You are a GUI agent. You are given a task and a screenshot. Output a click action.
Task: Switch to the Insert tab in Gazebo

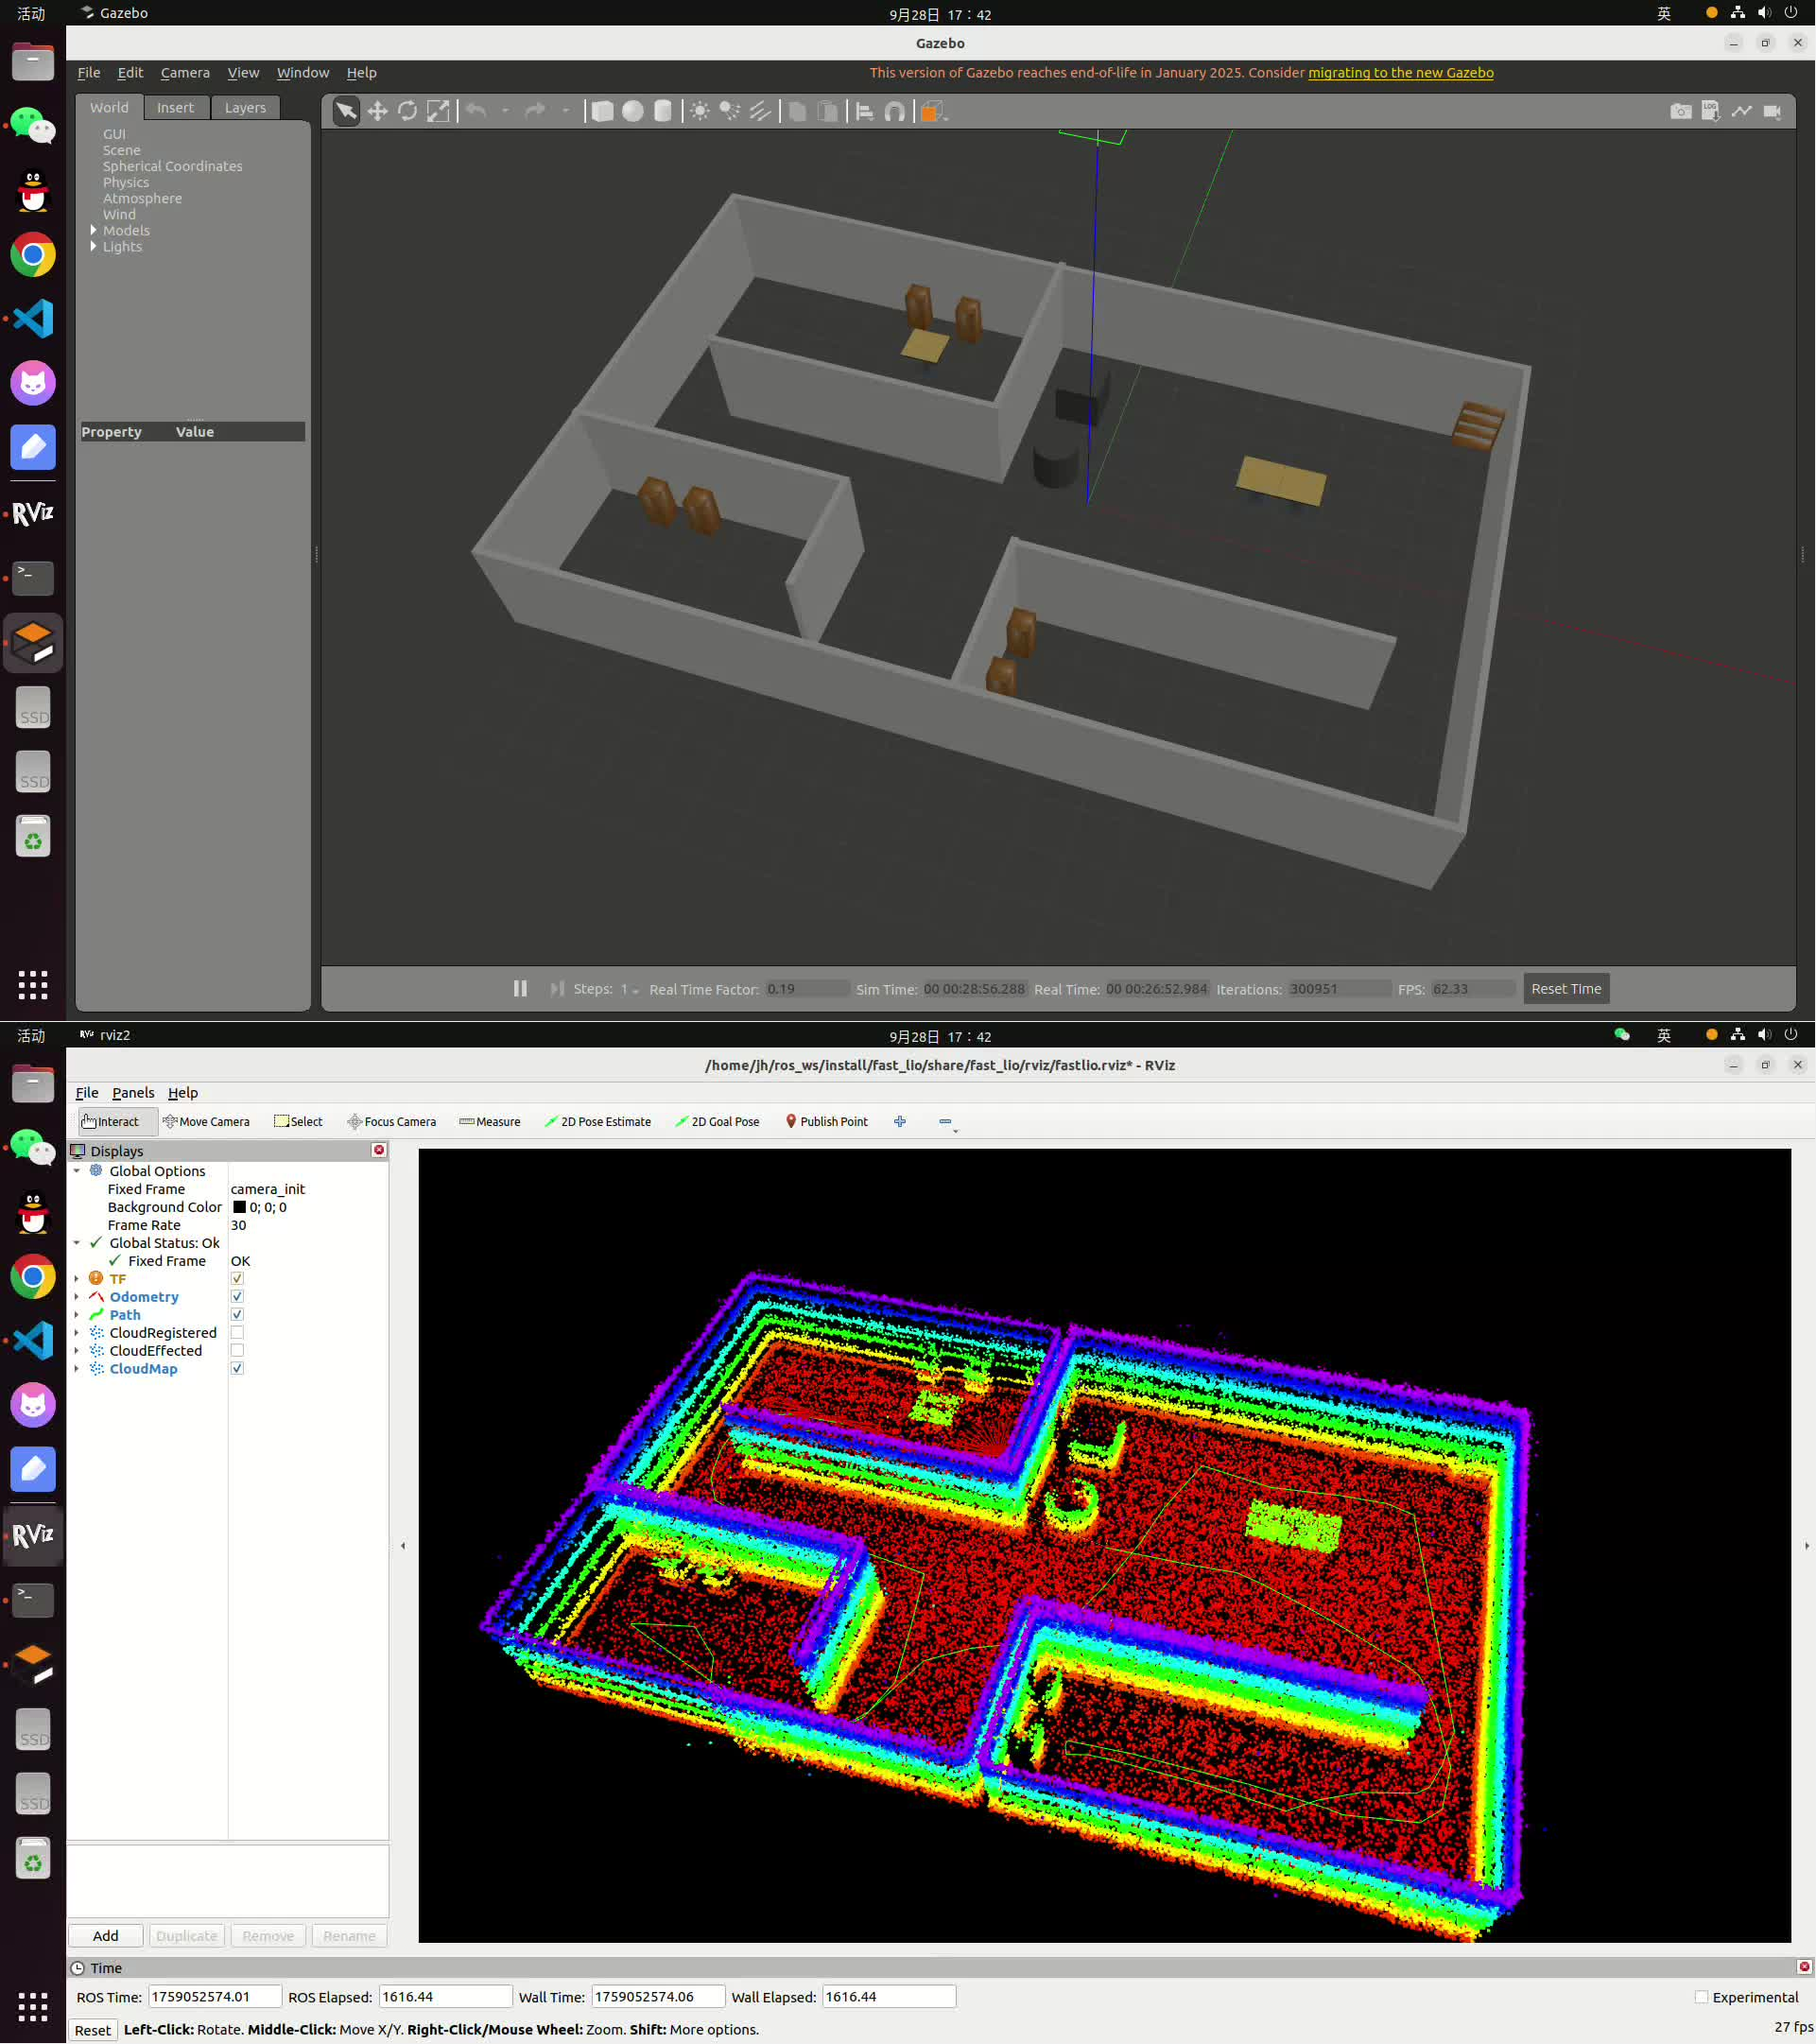click(175, 107)
